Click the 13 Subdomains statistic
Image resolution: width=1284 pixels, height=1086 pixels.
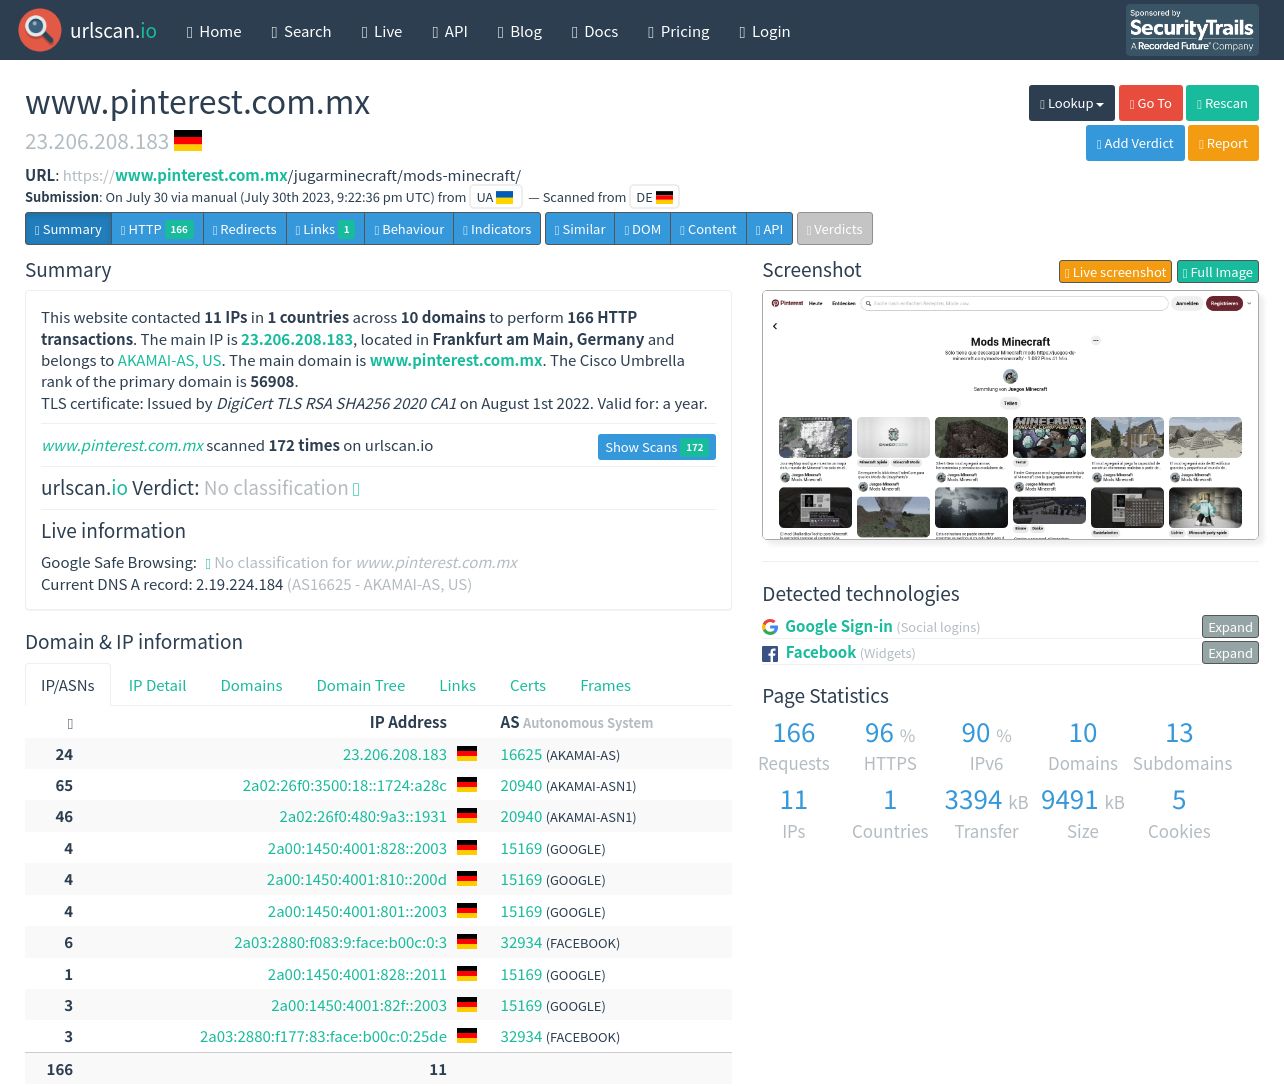pyautogui.click(x=1182, y=747)
